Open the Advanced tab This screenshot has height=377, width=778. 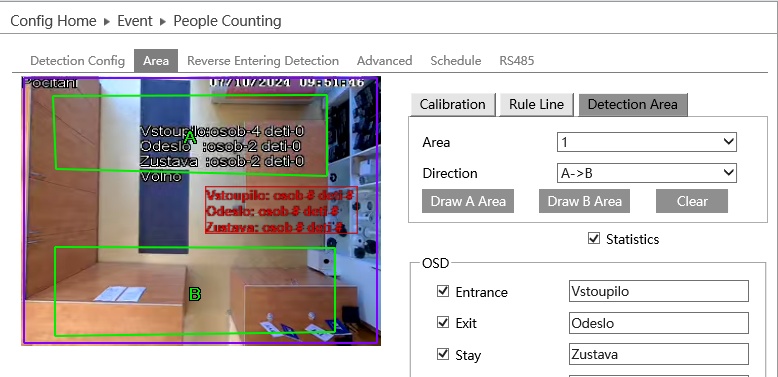385,61
